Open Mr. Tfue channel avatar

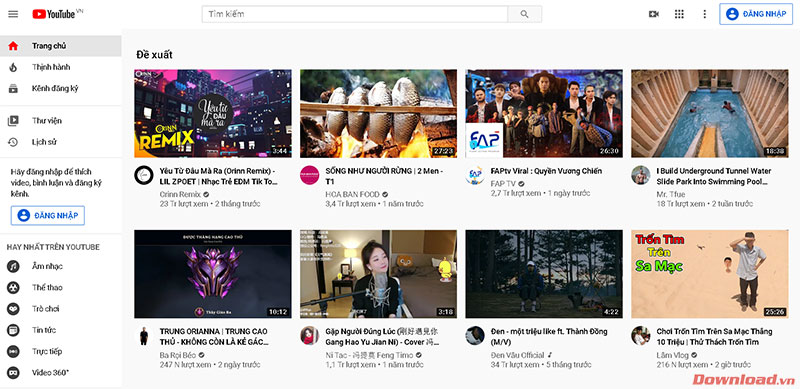point(640,175)
